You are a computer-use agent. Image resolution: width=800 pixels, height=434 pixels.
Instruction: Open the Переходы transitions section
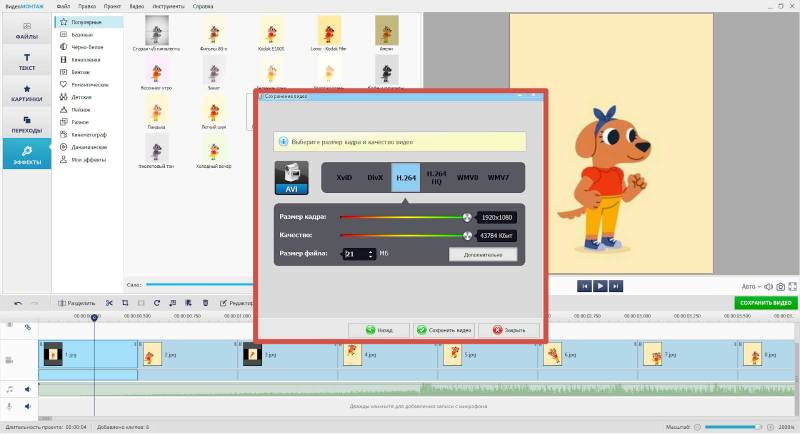27,124
